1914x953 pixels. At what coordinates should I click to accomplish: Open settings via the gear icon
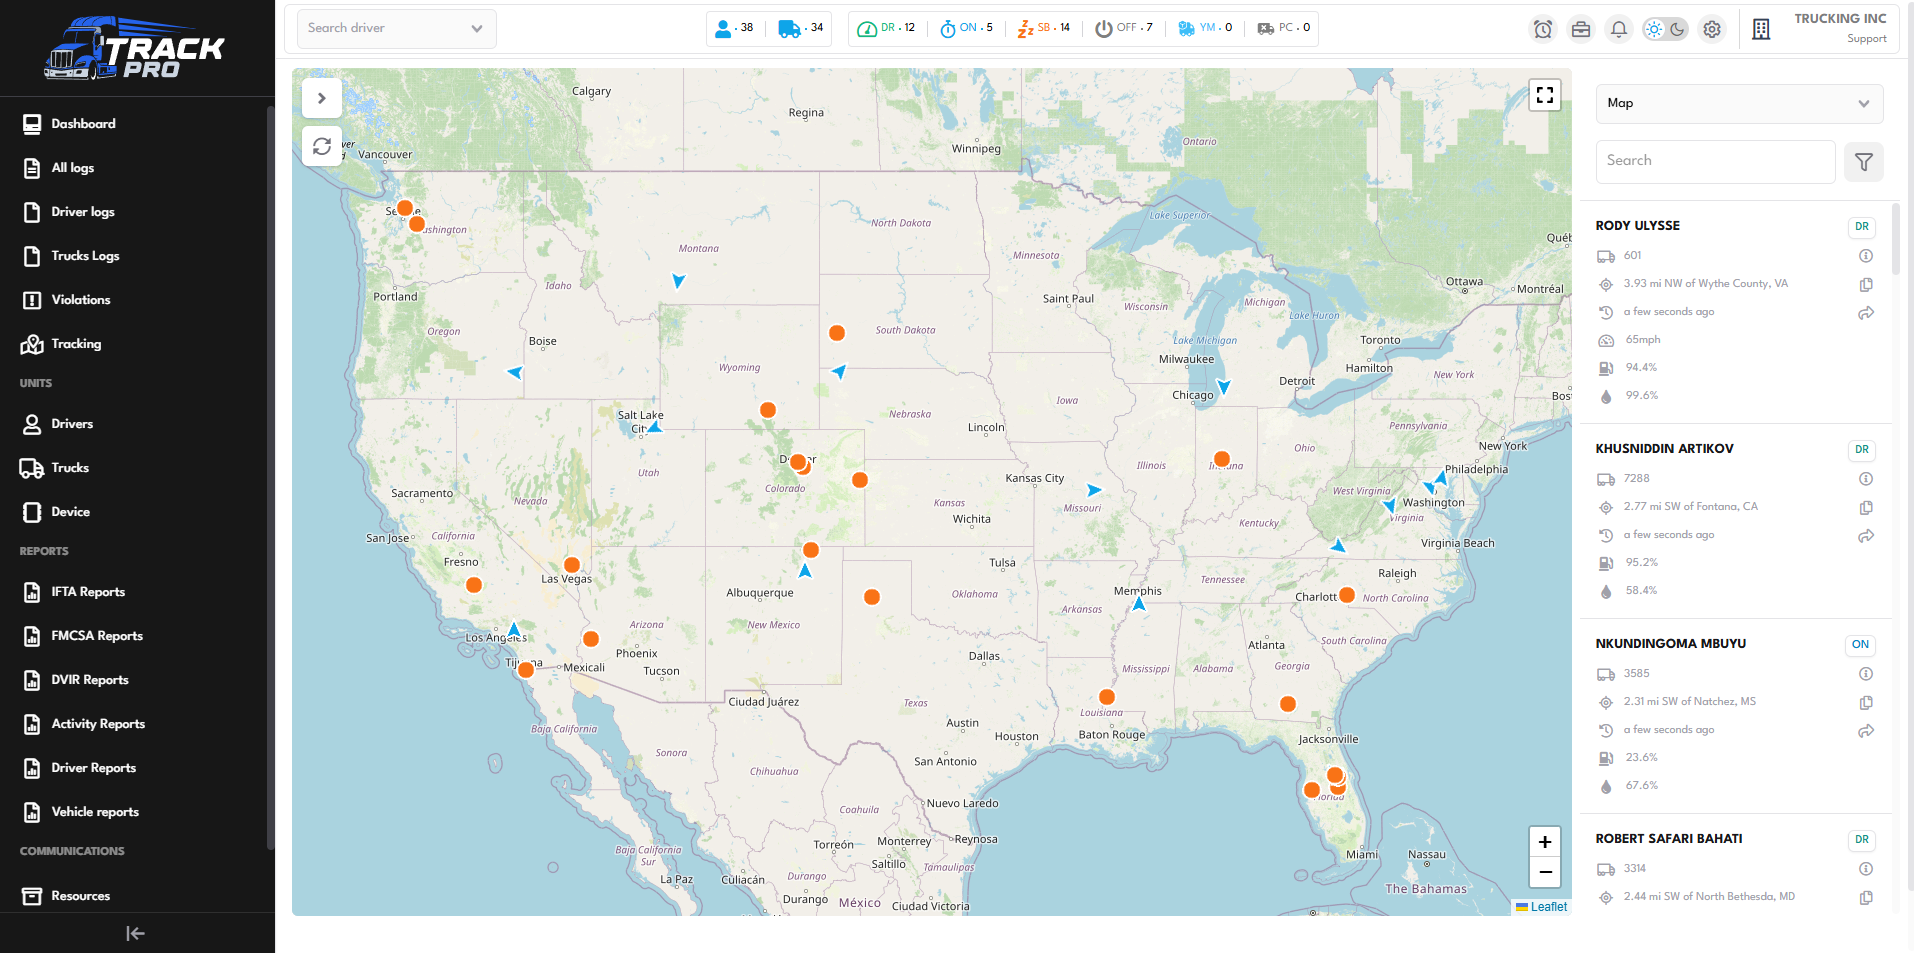(x=1712, y=29)
